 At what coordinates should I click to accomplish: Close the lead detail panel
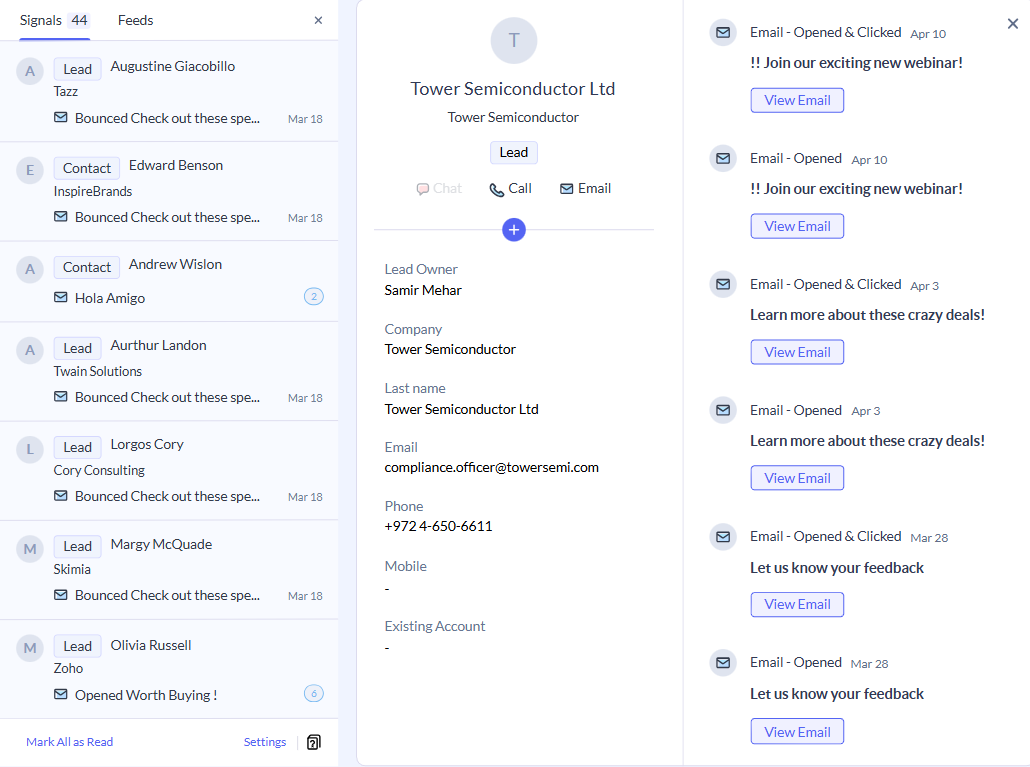point(1012,24)
